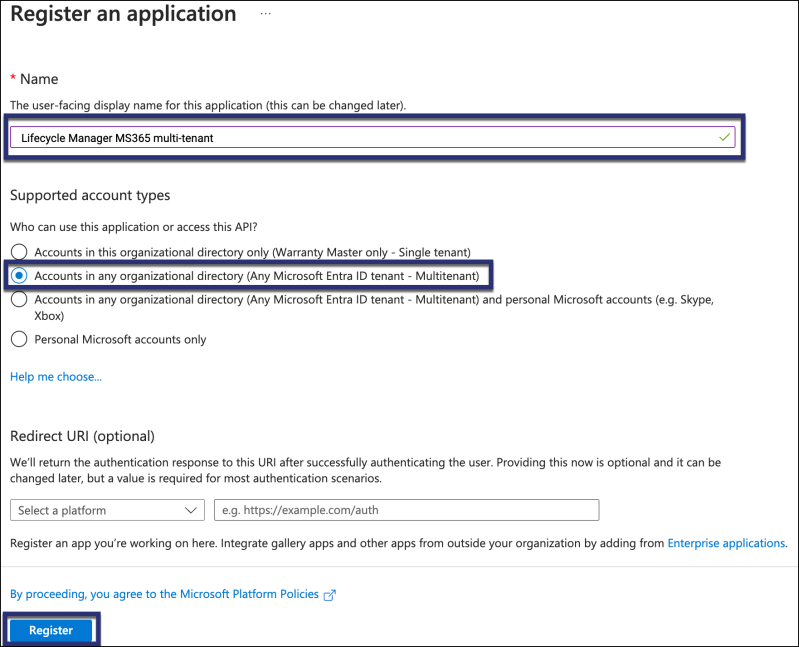Click the Redirect URI text field

point(407,510)
